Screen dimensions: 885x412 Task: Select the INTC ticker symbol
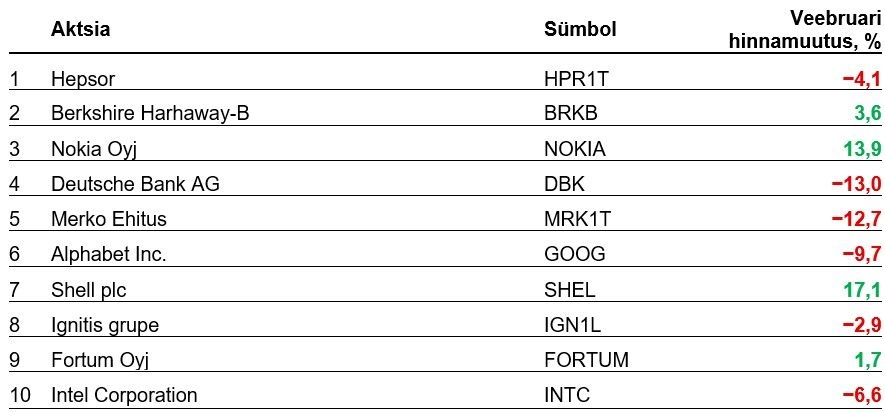click(x=565, y=395)
